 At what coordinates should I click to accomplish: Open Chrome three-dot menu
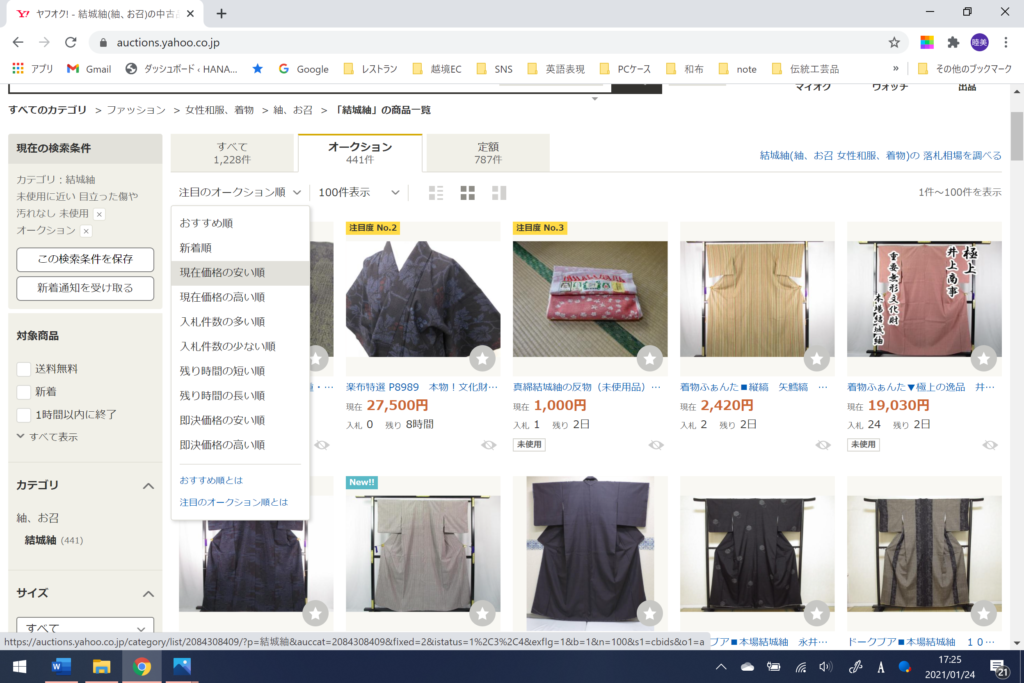1006,42
